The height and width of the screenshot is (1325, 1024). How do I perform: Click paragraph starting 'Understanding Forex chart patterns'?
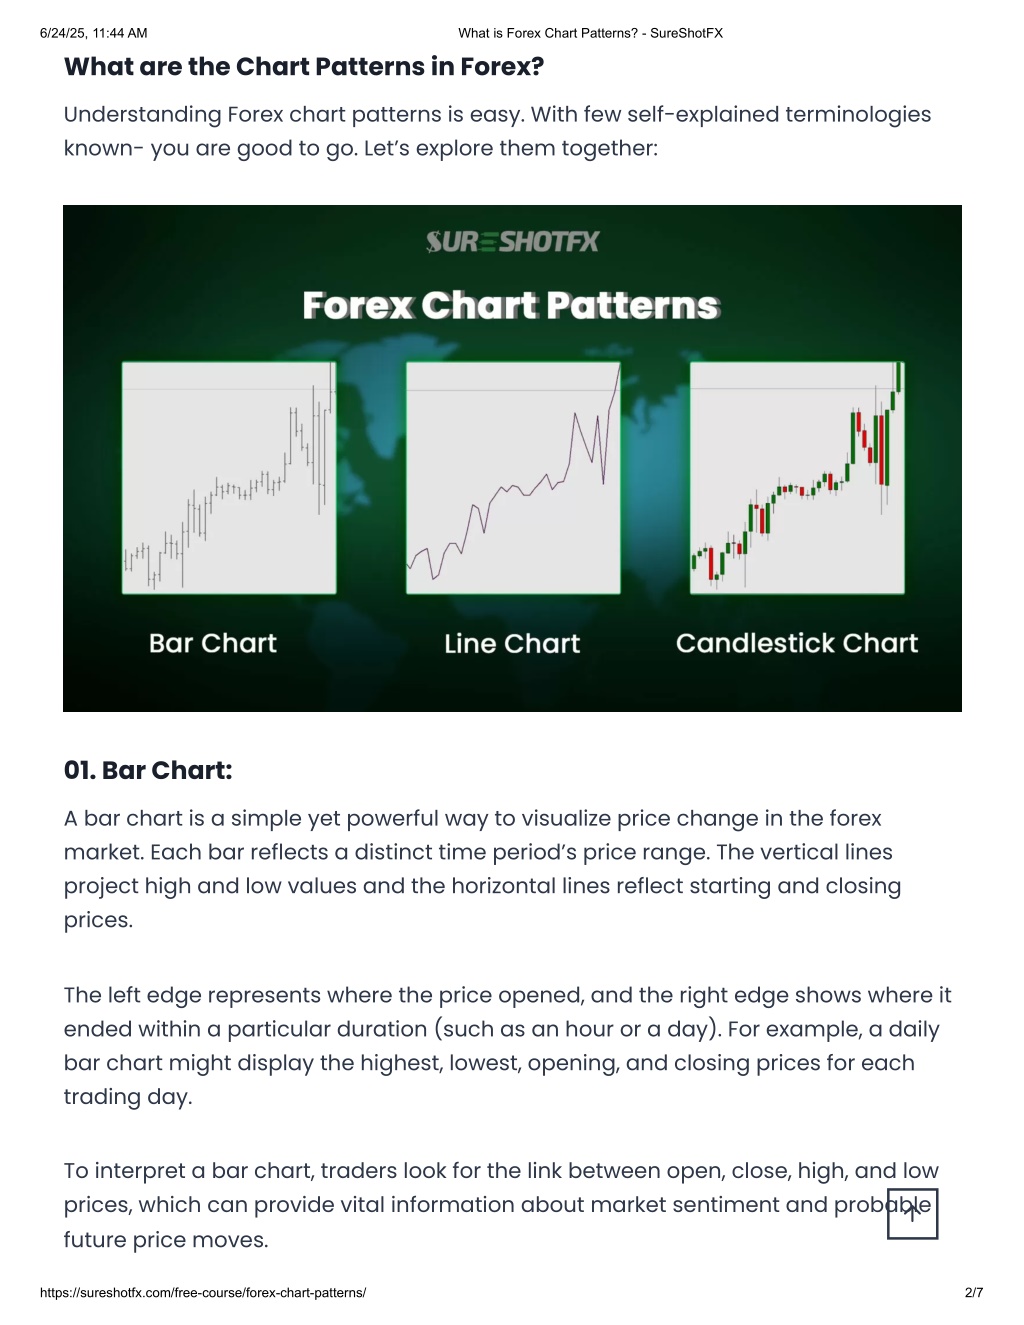pyautogui.click(x=497, y=131)
